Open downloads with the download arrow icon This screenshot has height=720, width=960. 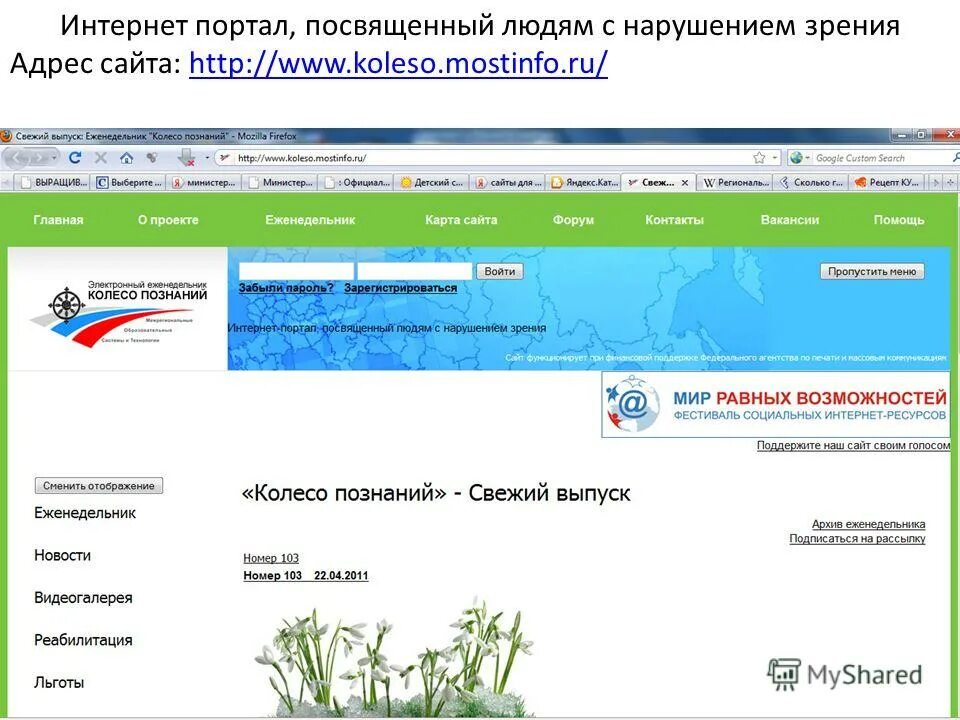[x=186, y=157]
